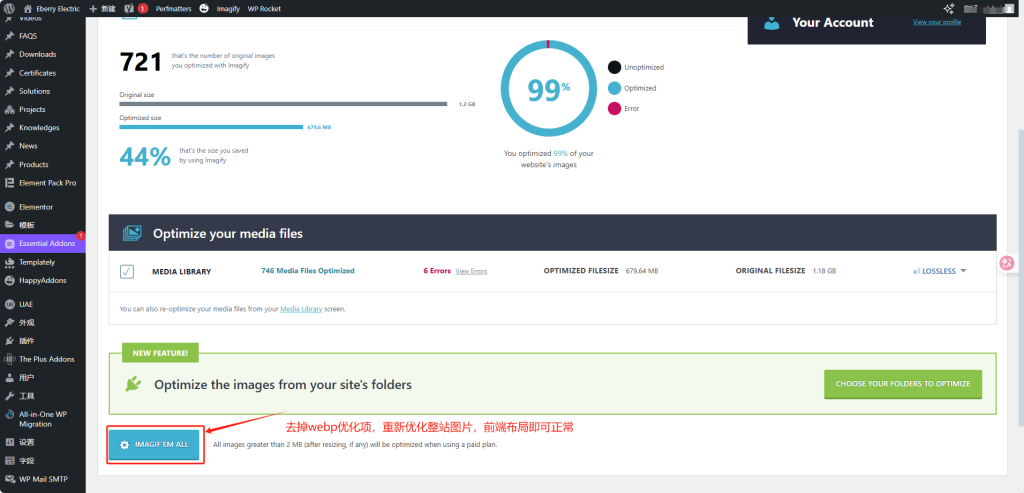Click the View Errors link

point(471,271)
